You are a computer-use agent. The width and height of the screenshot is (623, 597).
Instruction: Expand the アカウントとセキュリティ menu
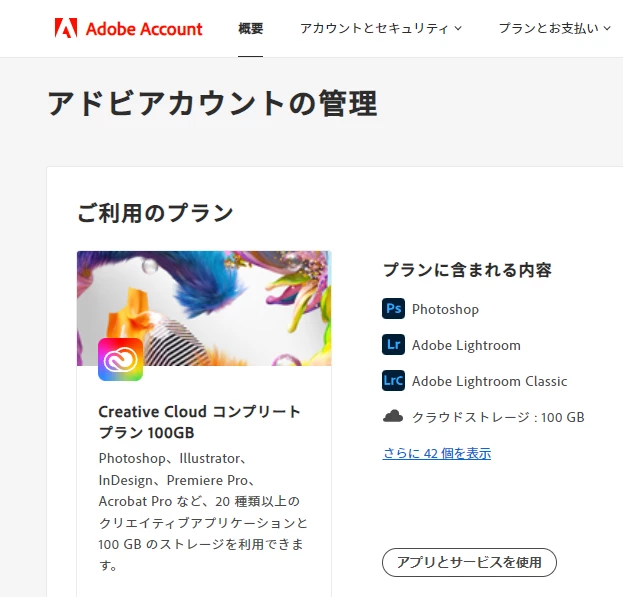point(381,28)
